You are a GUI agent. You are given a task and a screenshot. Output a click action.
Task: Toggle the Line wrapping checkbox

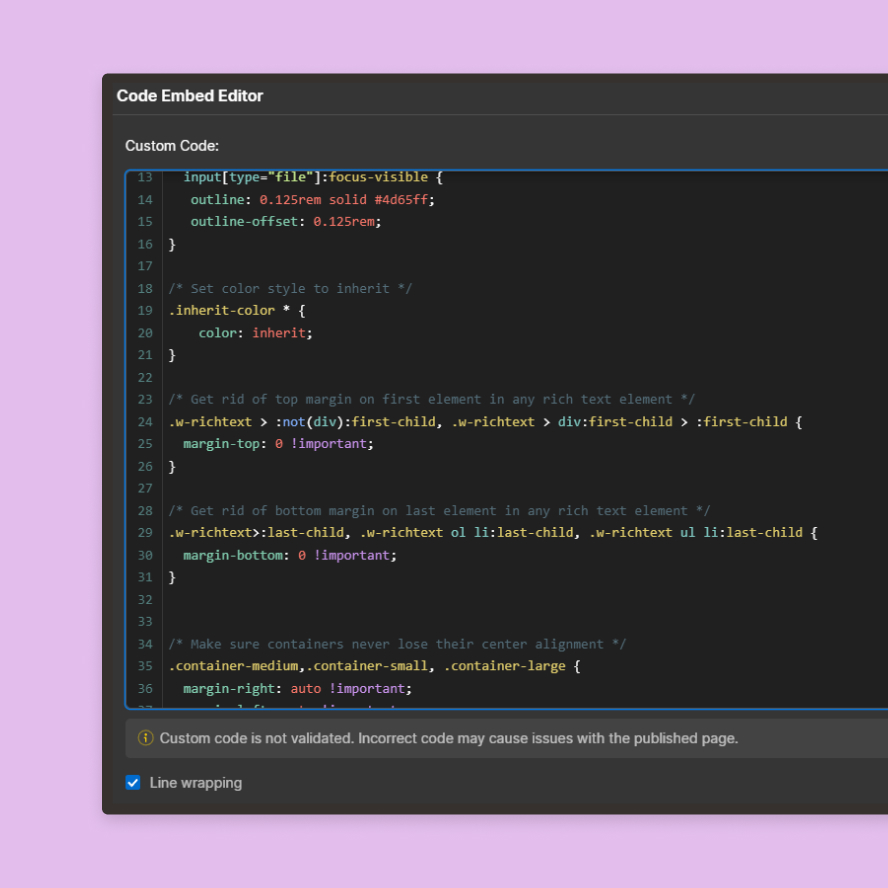tap(133, 783)
